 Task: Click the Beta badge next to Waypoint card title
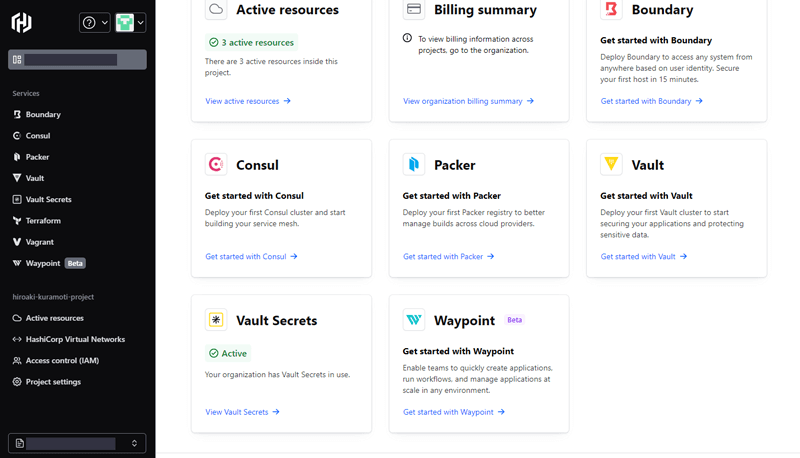[514, 320]
